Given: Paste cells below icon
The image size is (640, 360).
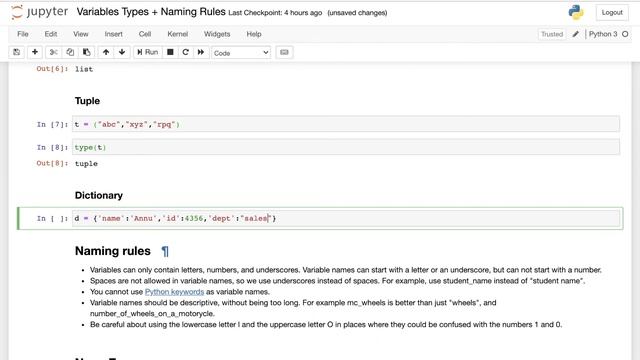Looking at the screenshot, I should coord(87,52).
